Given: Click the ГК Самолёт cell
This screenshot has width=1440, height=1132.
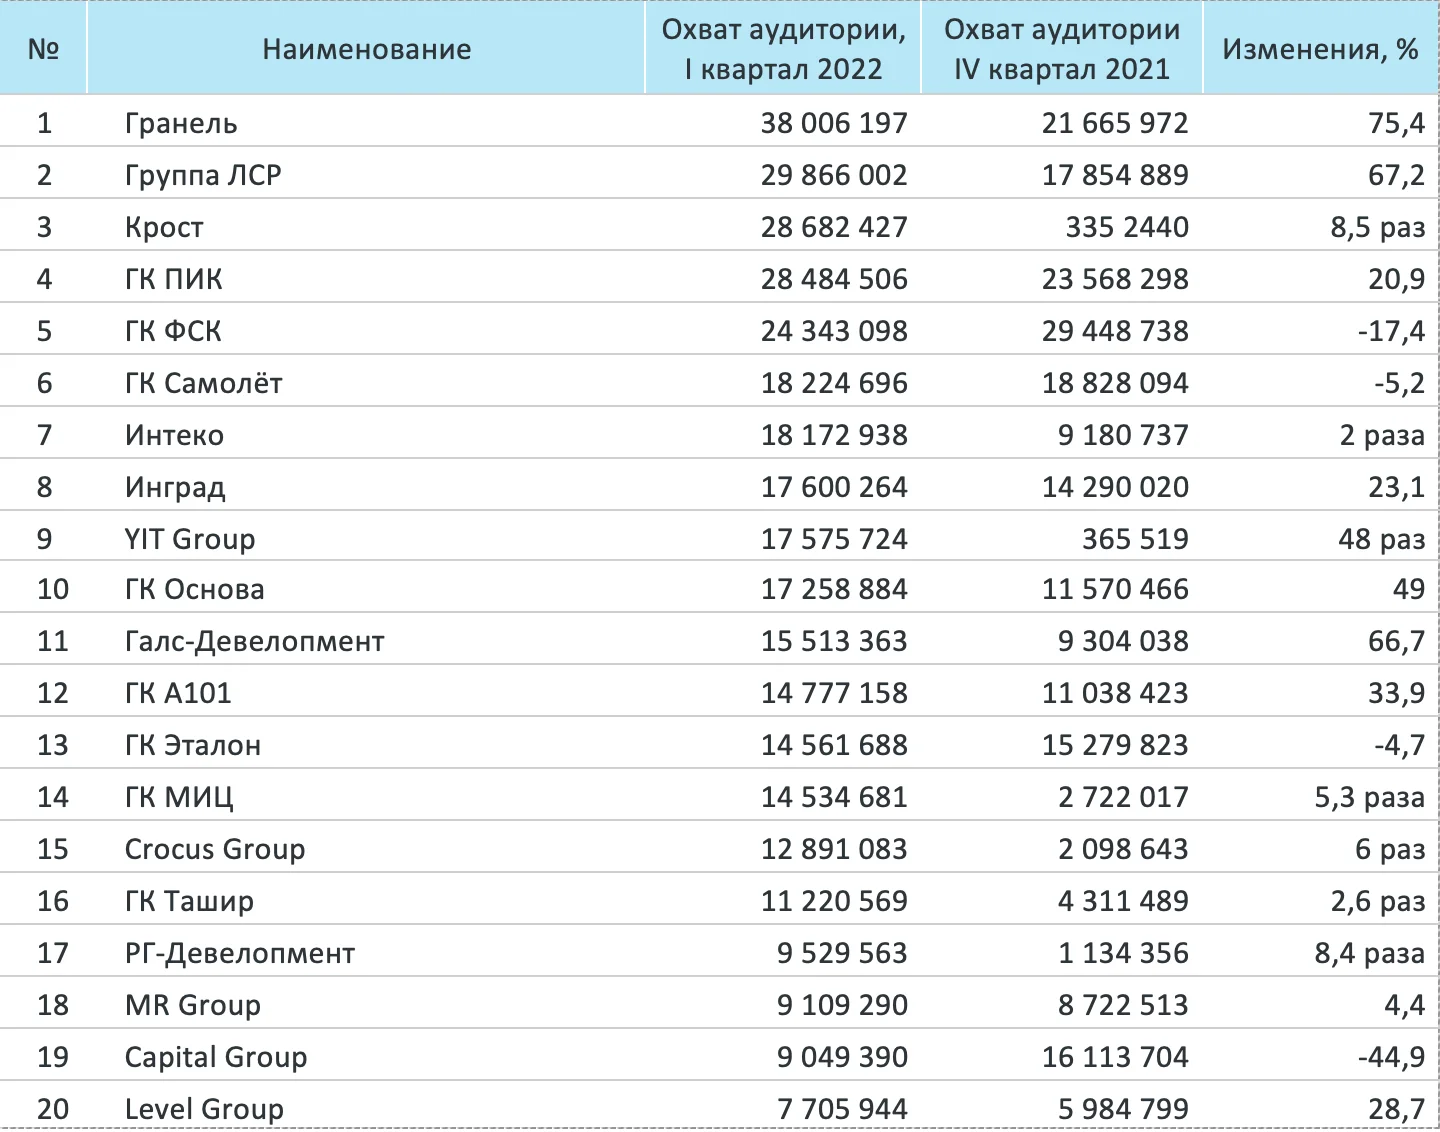Looking at the screenshot, I should point(203,383).
